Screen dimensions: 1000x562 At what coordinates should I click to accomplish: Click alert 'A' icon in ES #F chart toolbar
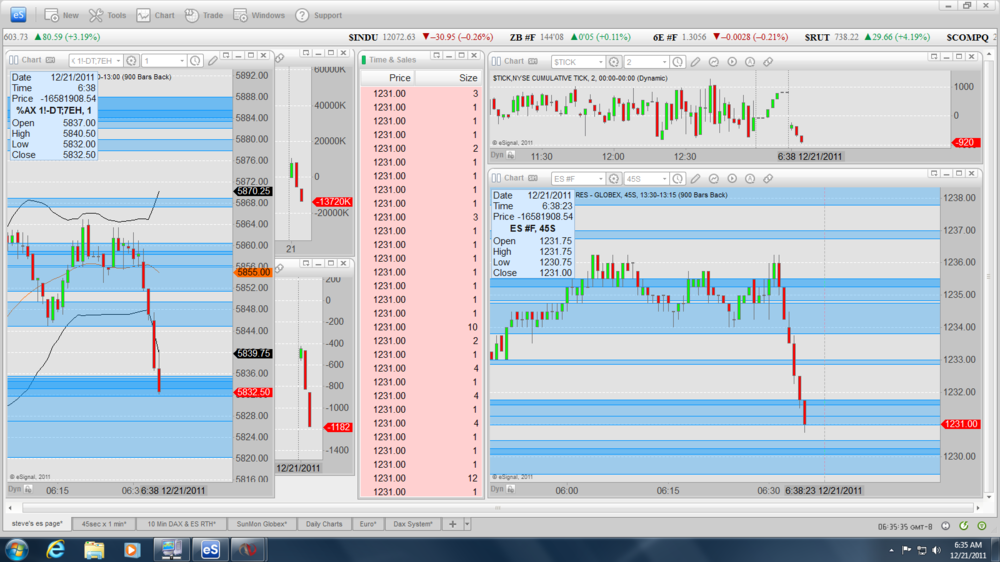(750, 179)
